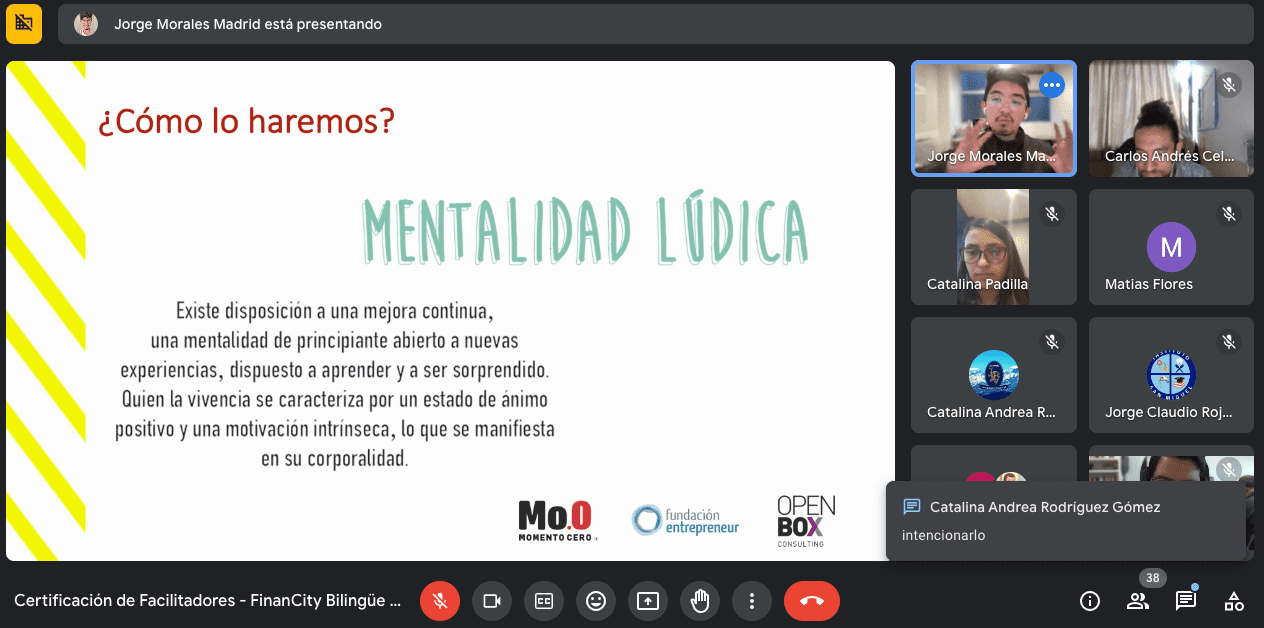Click the round avatar above Catalina Andrea R... name
The image size is (1264, 628).
pos(994,375)
